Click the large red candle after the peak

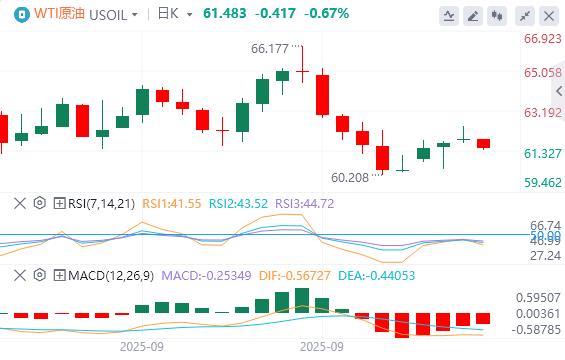click(x=322, y=95)
